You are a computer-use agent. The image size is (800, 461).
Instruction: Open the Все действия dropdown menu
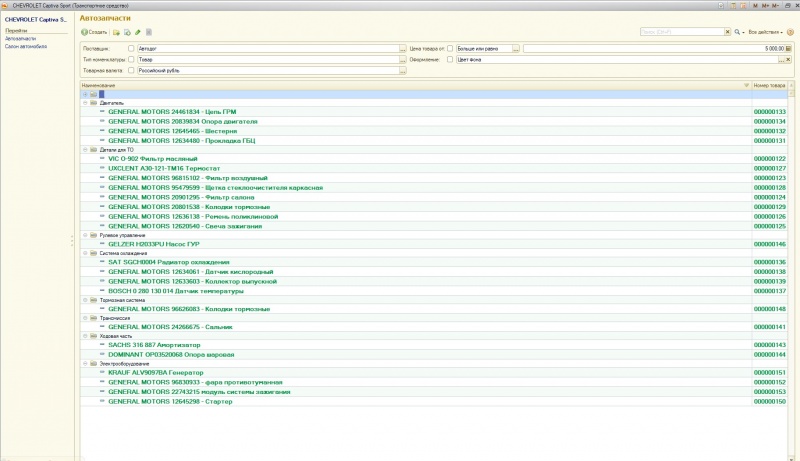coord(765,32)
